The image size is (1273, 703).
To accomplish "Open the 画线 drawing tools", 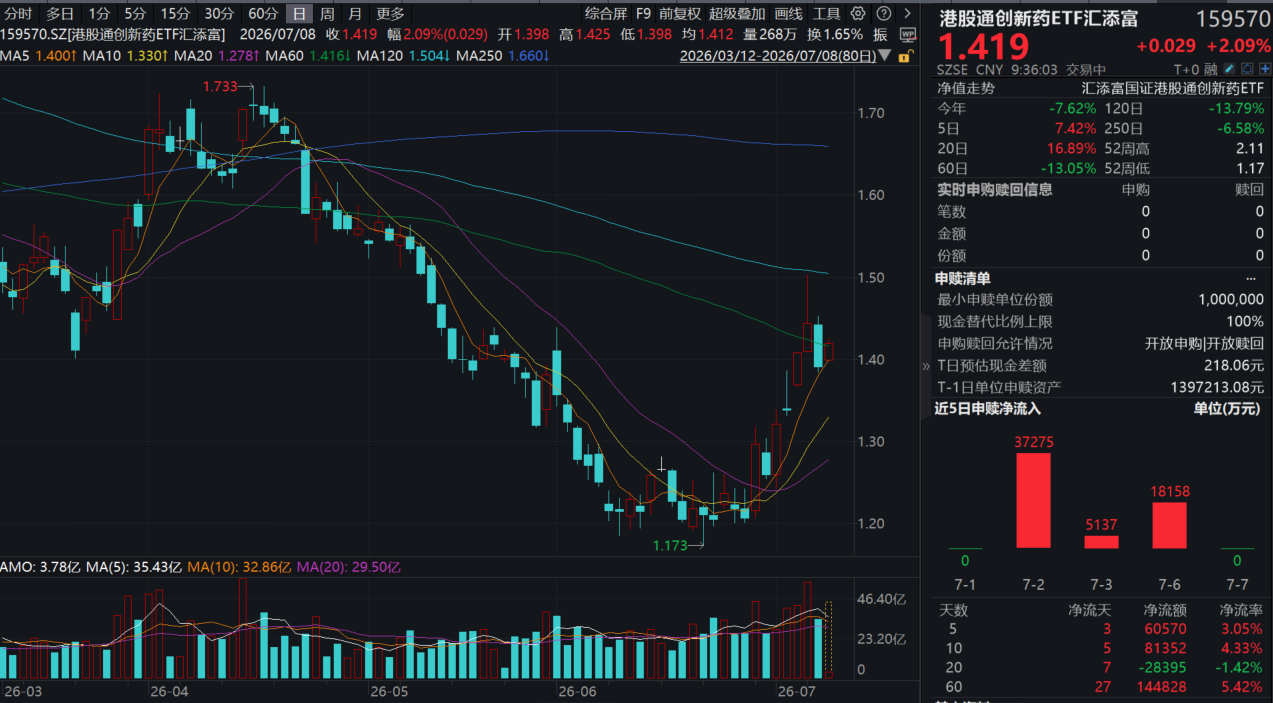I will point(788,13).
